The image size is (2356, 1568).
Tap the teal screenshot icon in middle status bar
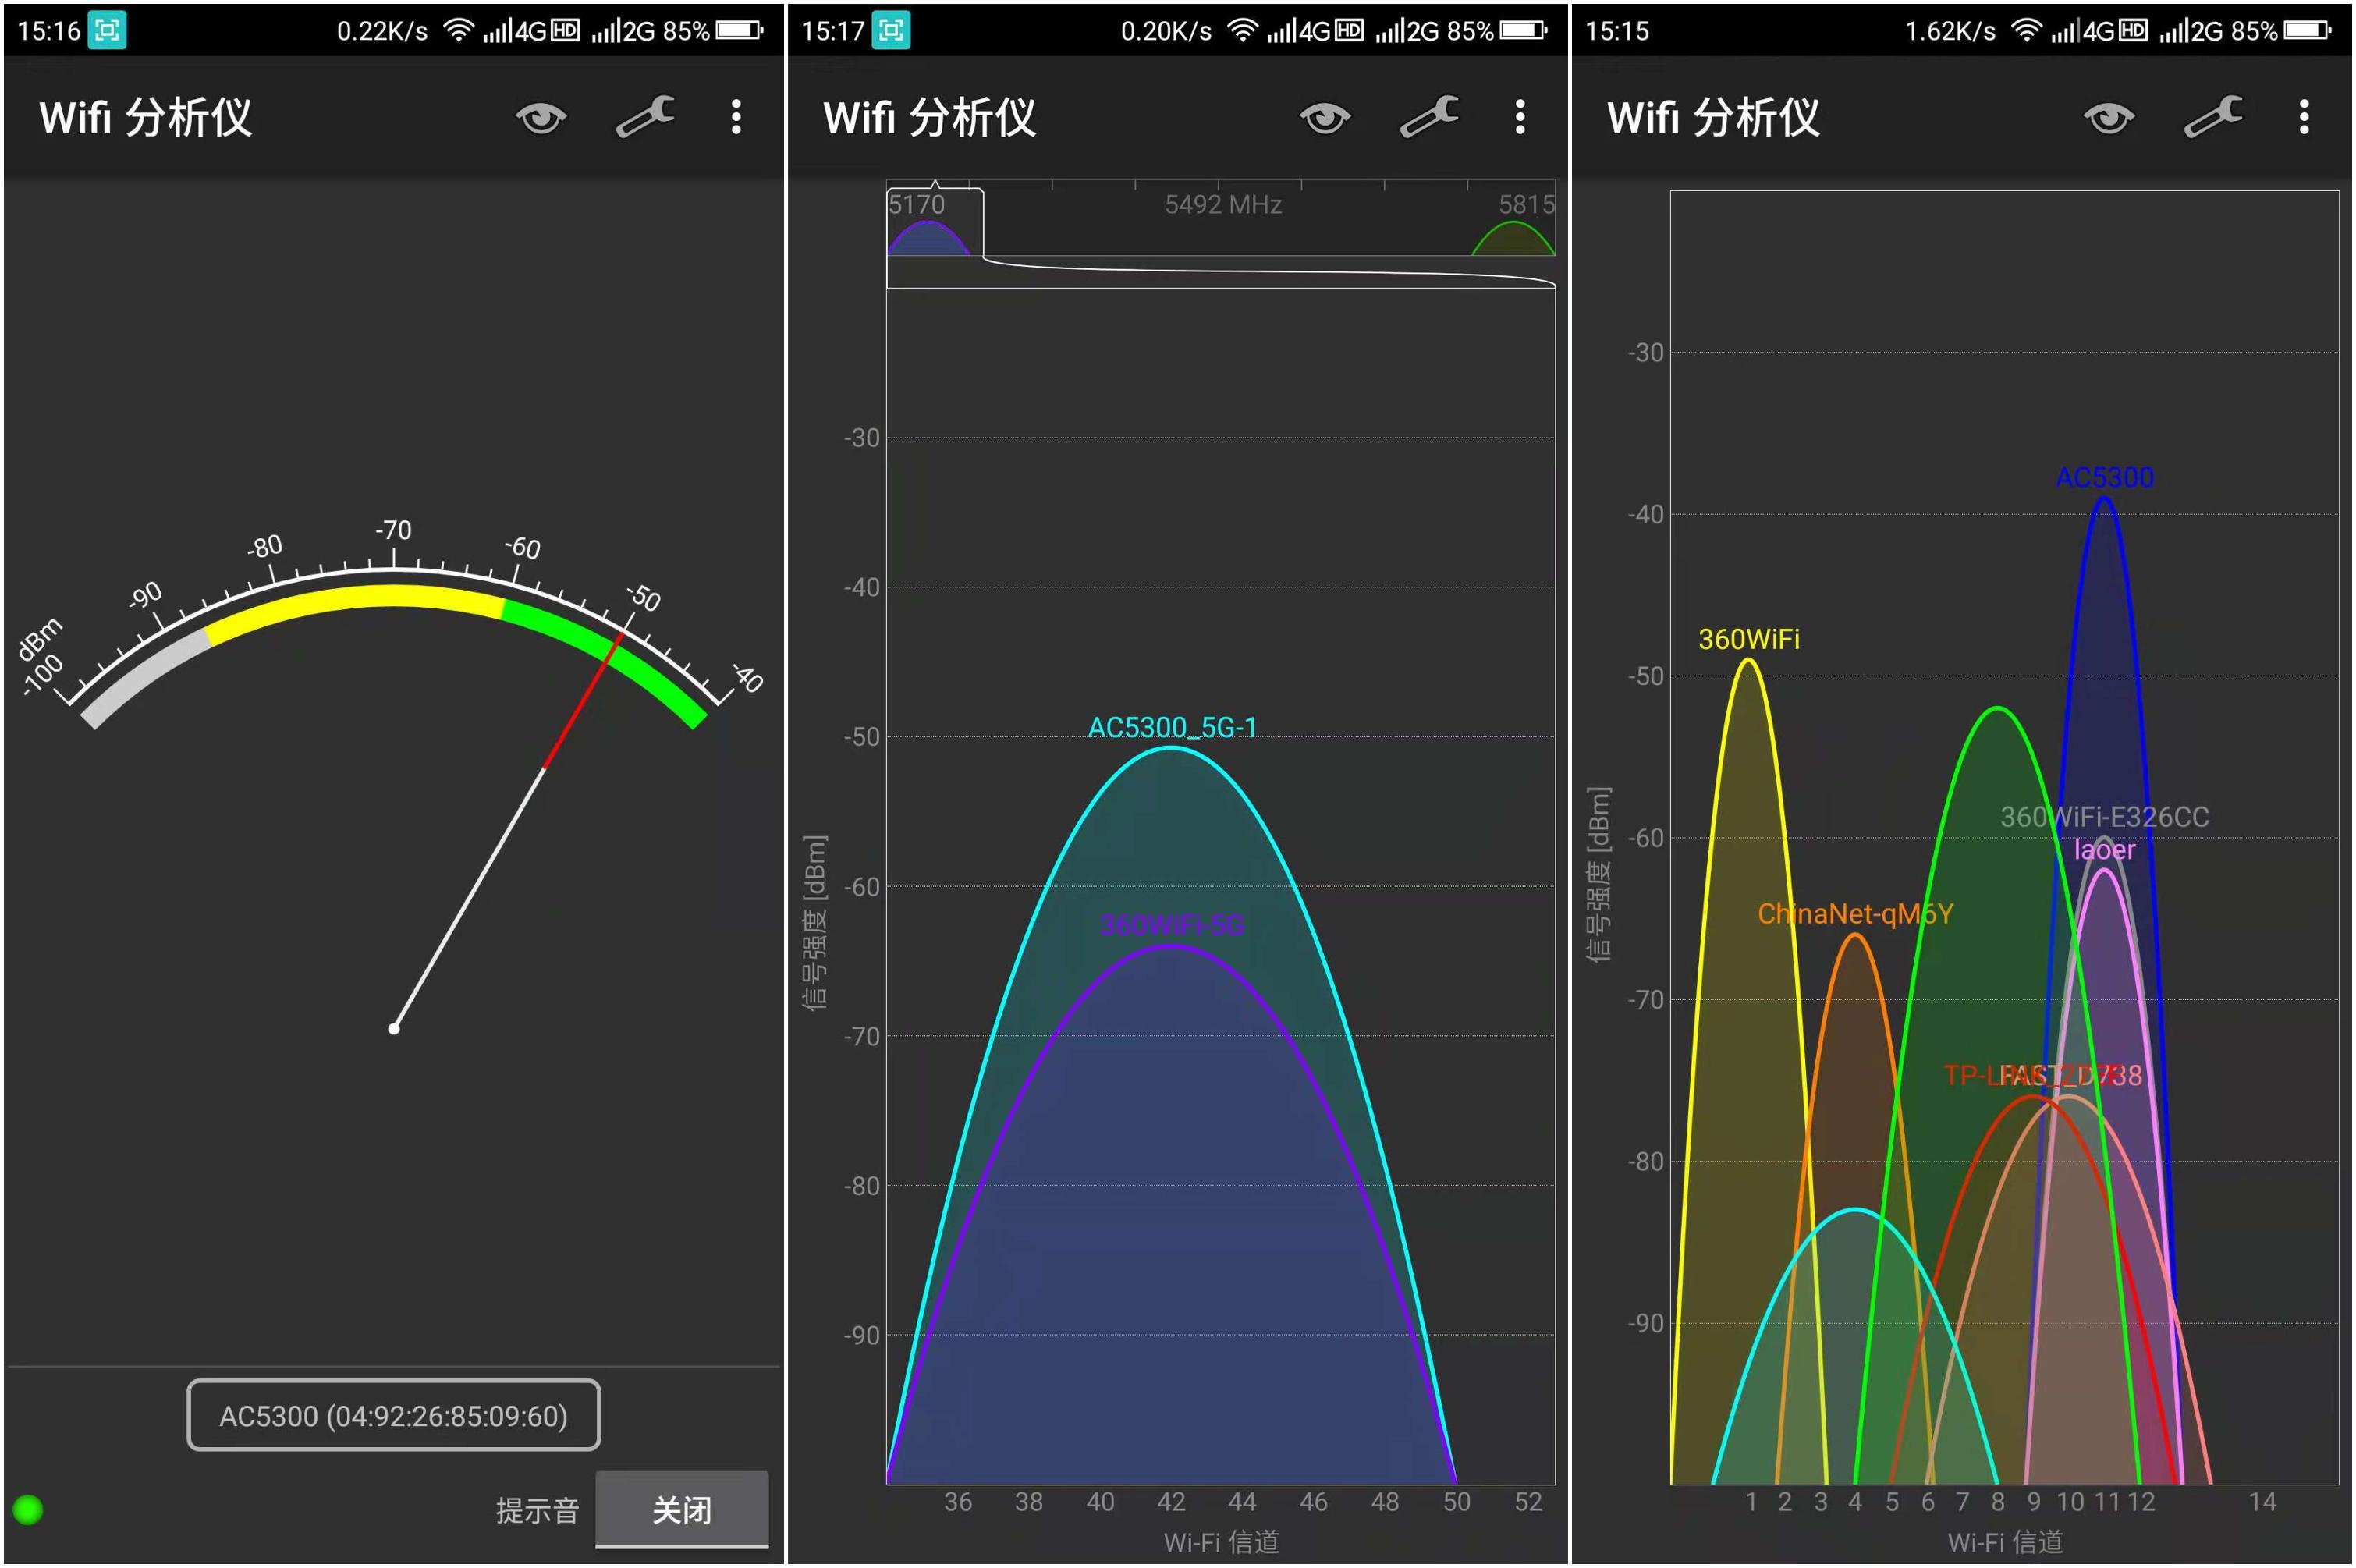891,30
